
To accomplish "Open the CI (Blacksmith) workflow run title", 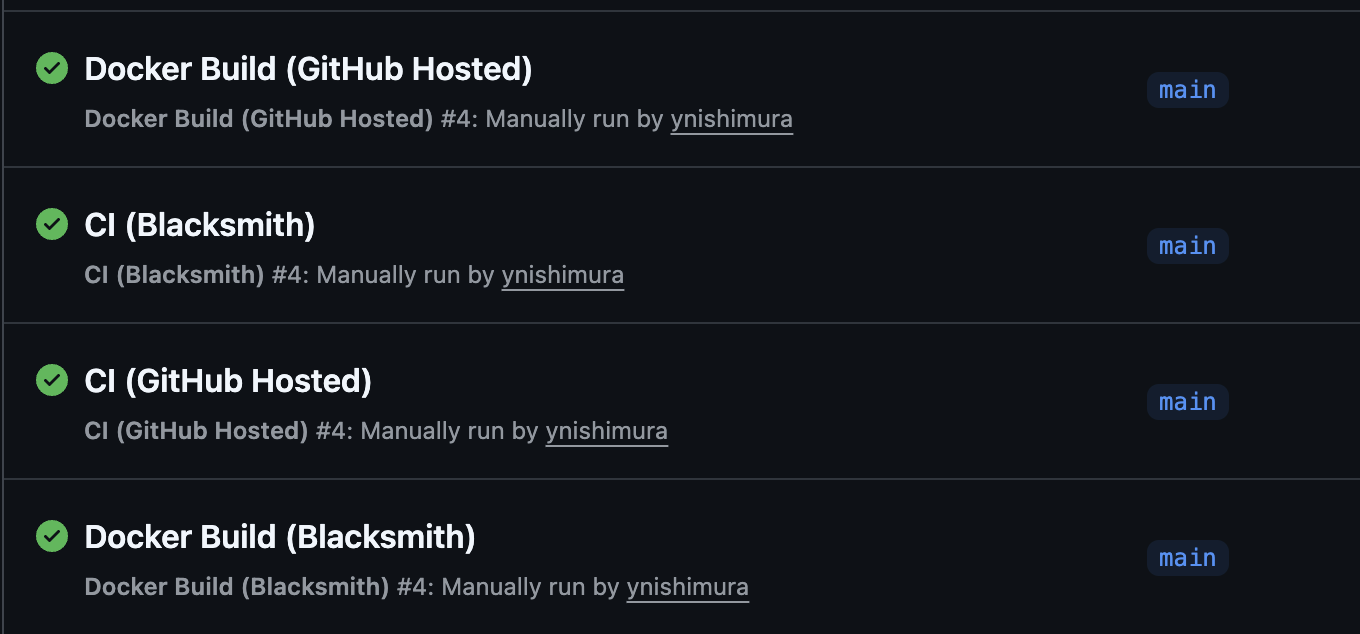I will [x=200, y=225].
